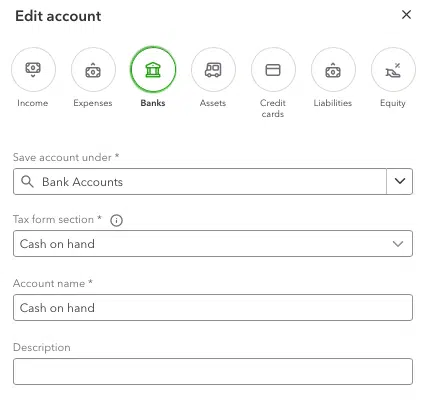Select the Income account type icon
This screenshot has width=426, height=404.
point(33,70)
